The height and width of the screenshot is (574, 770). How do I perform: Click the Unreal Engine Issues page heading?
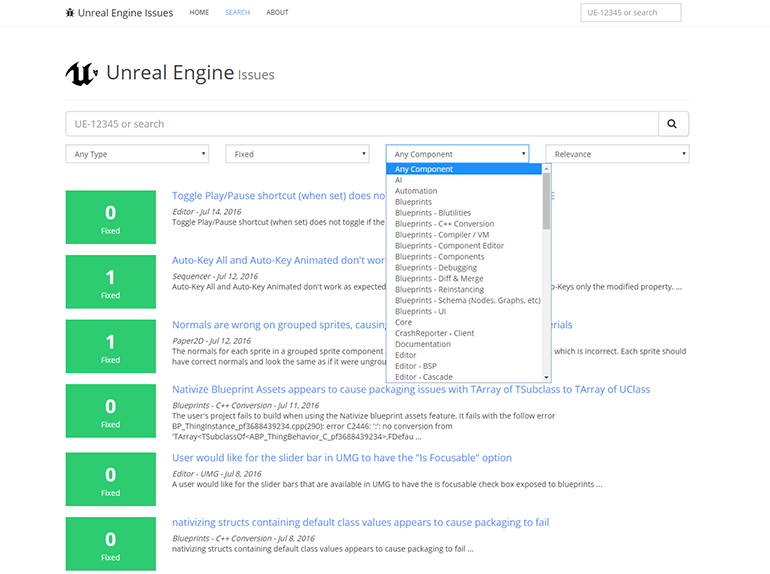click(x=190, y=73)
